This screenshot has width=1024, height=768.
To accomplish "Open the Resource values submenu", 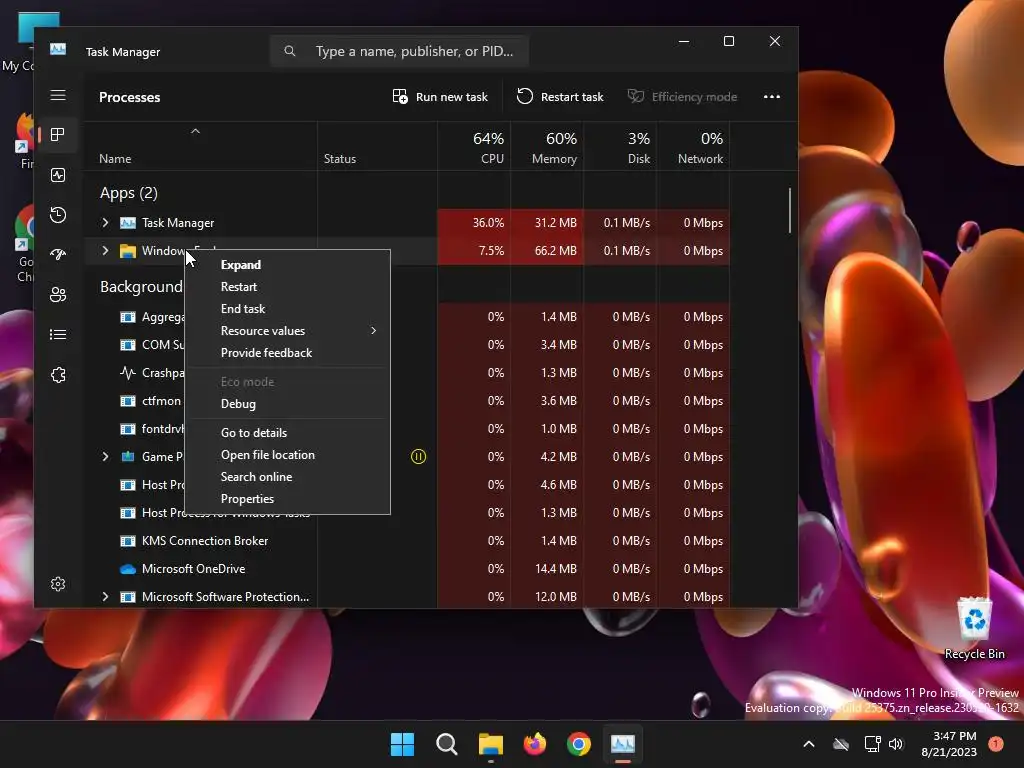I will [x=287, y=331].
